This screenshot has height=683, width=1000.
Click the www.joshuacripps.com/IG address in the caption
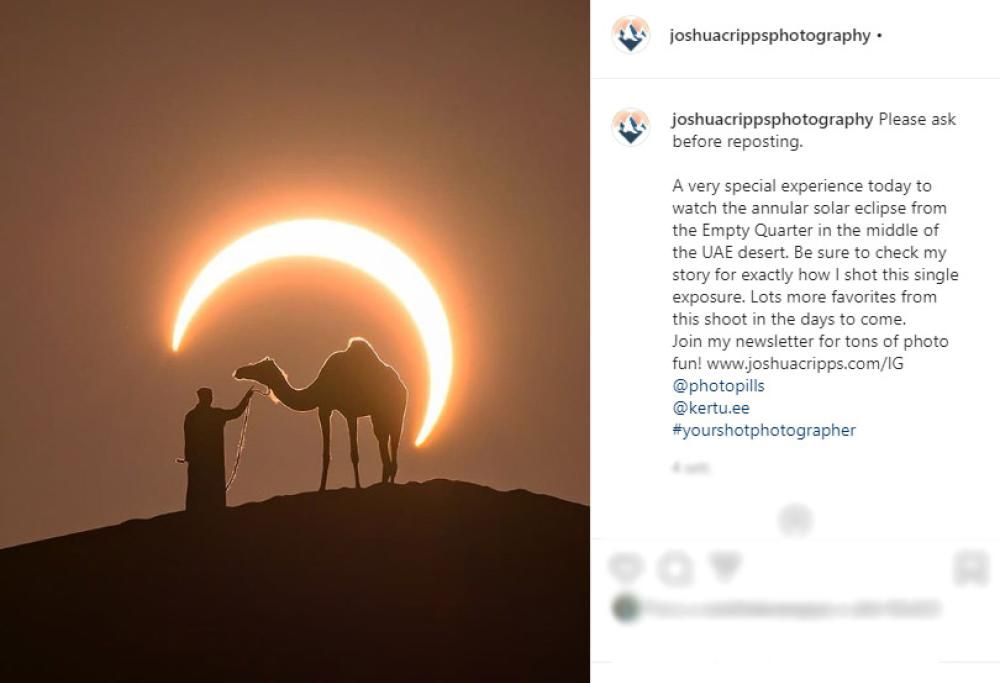pos(805,364)
